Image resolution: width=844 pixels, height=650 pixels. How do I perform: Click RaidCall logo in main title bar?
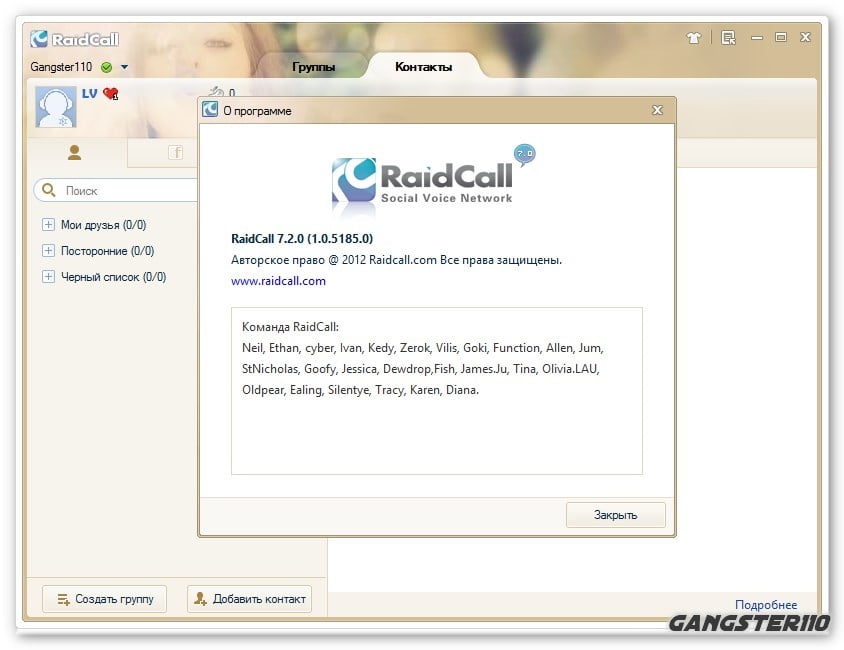point(75,39)
